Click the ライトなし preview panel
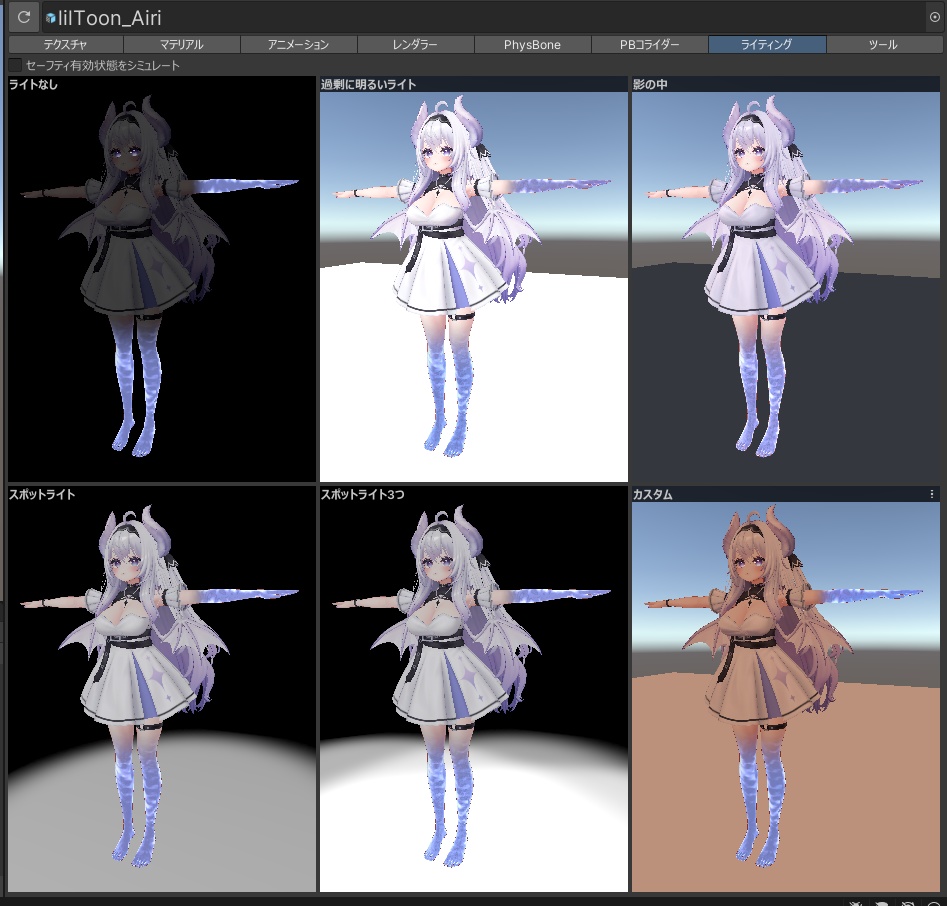This screenshot has height=906, width=947. pos(160,280)
